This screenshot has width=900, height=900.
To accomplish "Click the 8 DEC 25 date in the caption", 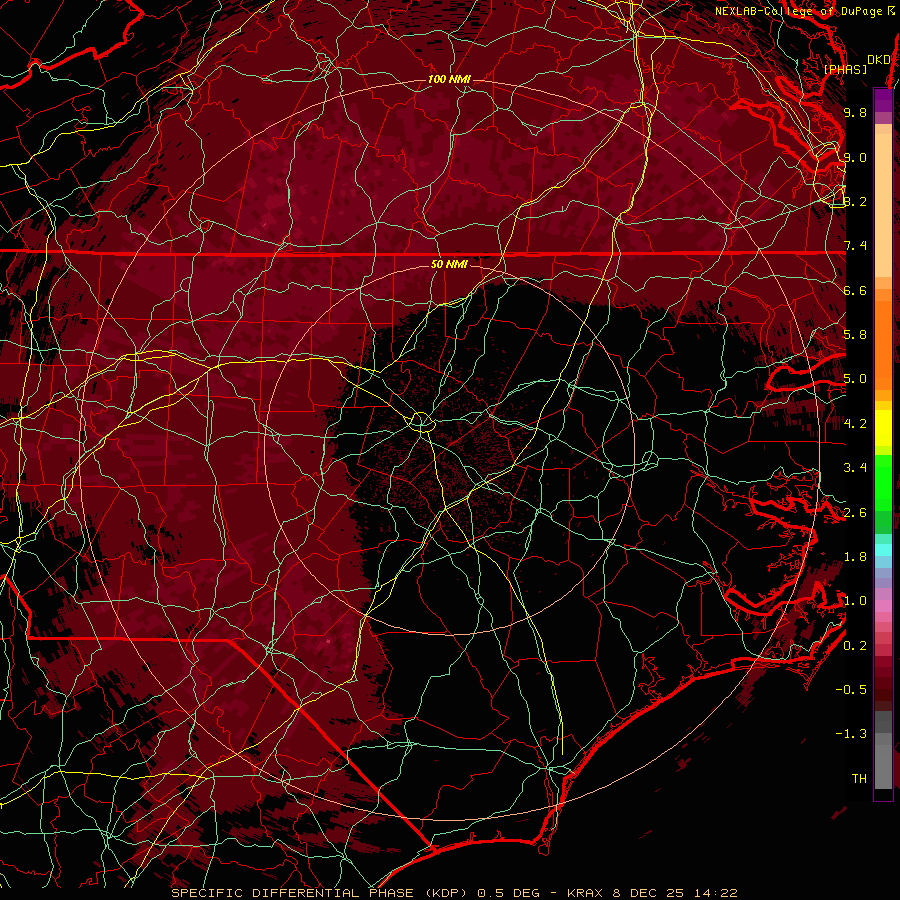I will 650,893.
